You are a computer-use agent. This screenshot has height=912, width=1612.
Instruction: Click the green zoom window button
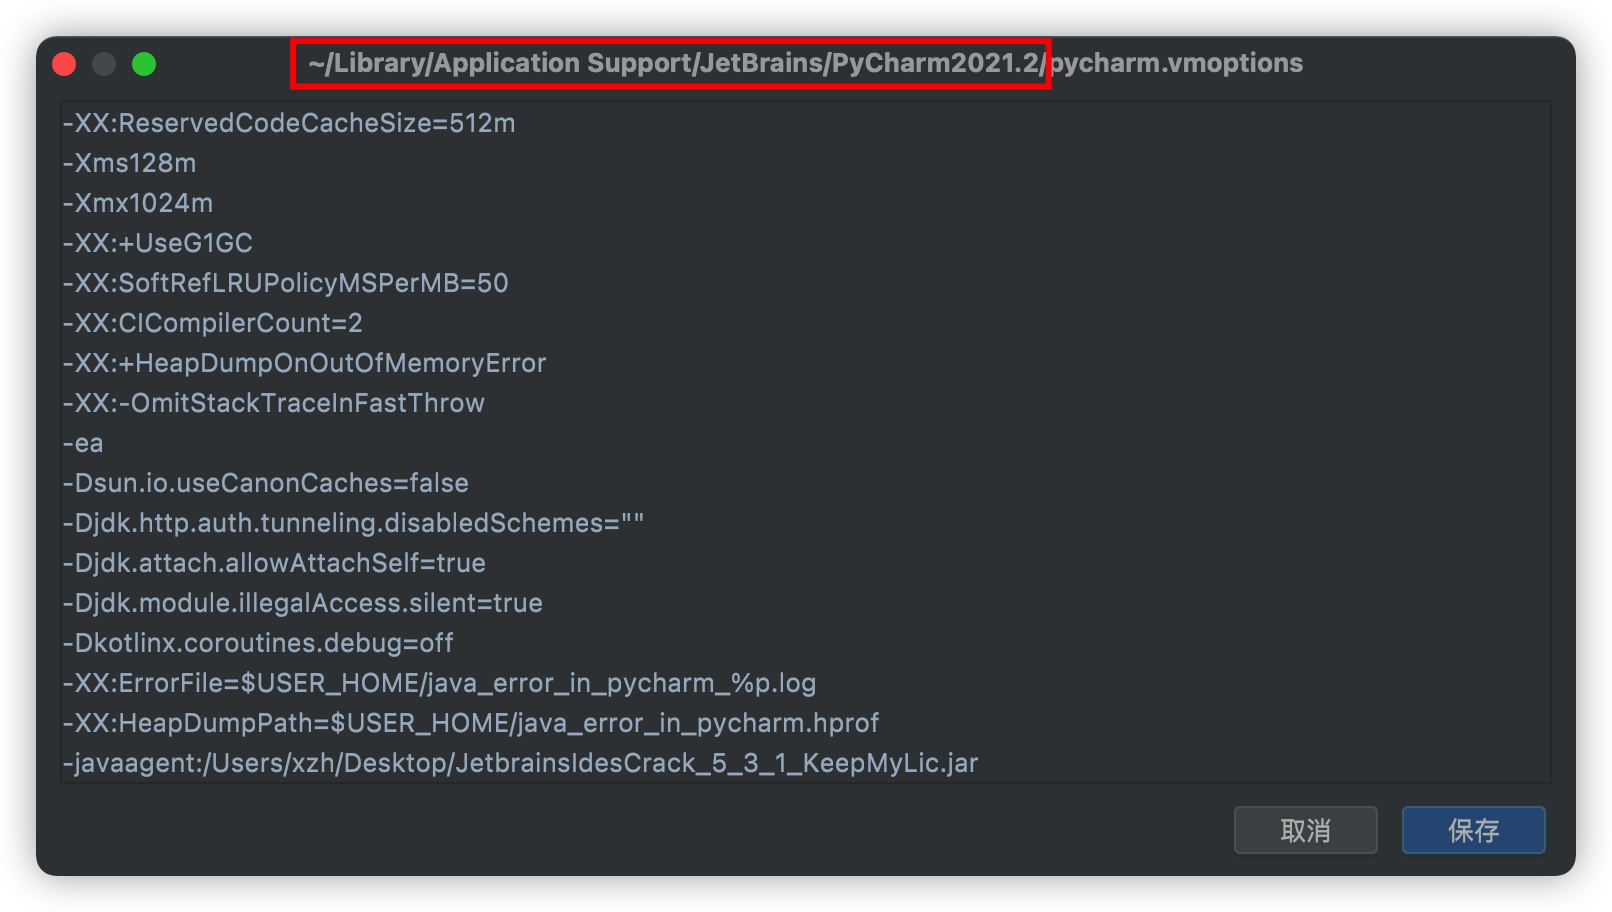click(x=144, y=64)
